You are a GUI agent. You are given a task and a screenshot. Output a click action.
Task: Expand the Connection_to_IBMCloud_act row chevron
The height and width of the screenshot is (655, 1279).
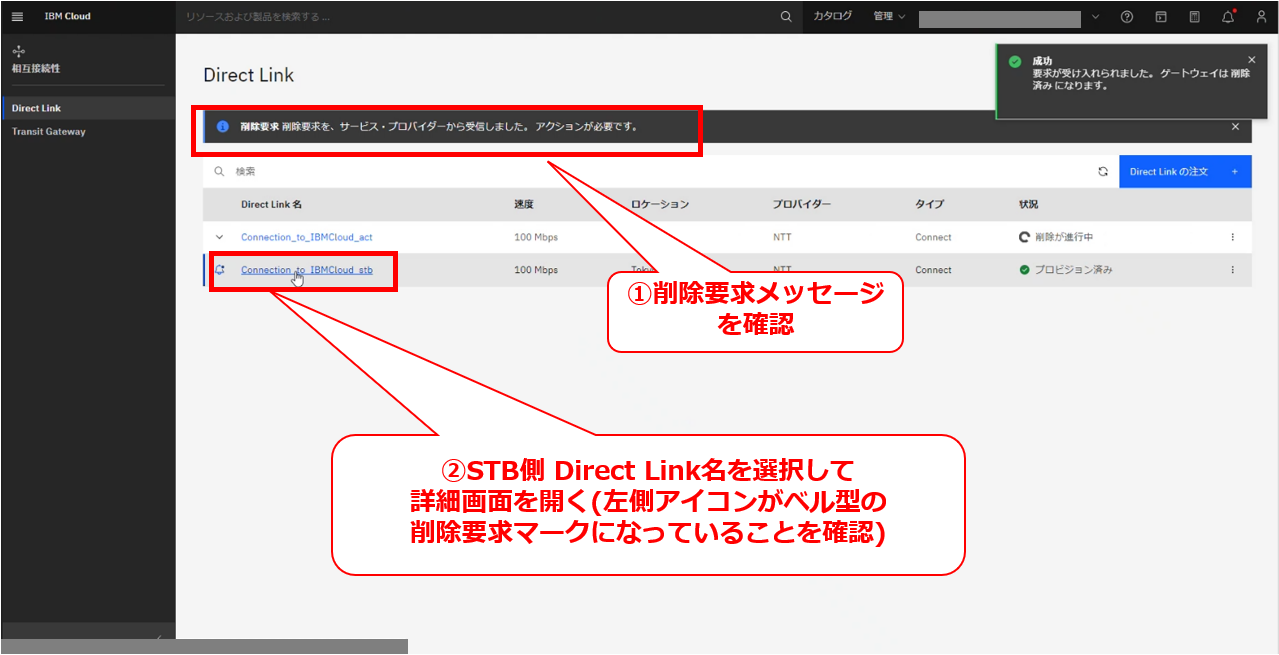(x=220, y=237)
